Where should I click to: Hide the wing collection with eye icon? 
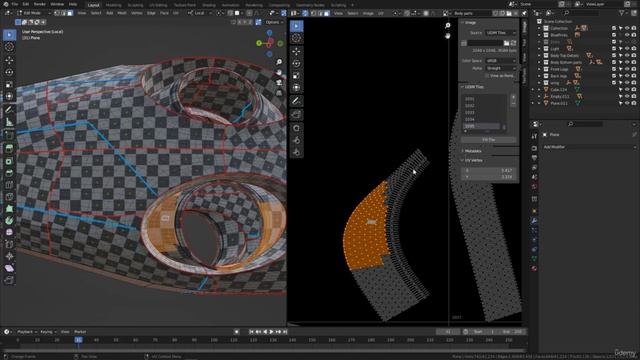627,83
